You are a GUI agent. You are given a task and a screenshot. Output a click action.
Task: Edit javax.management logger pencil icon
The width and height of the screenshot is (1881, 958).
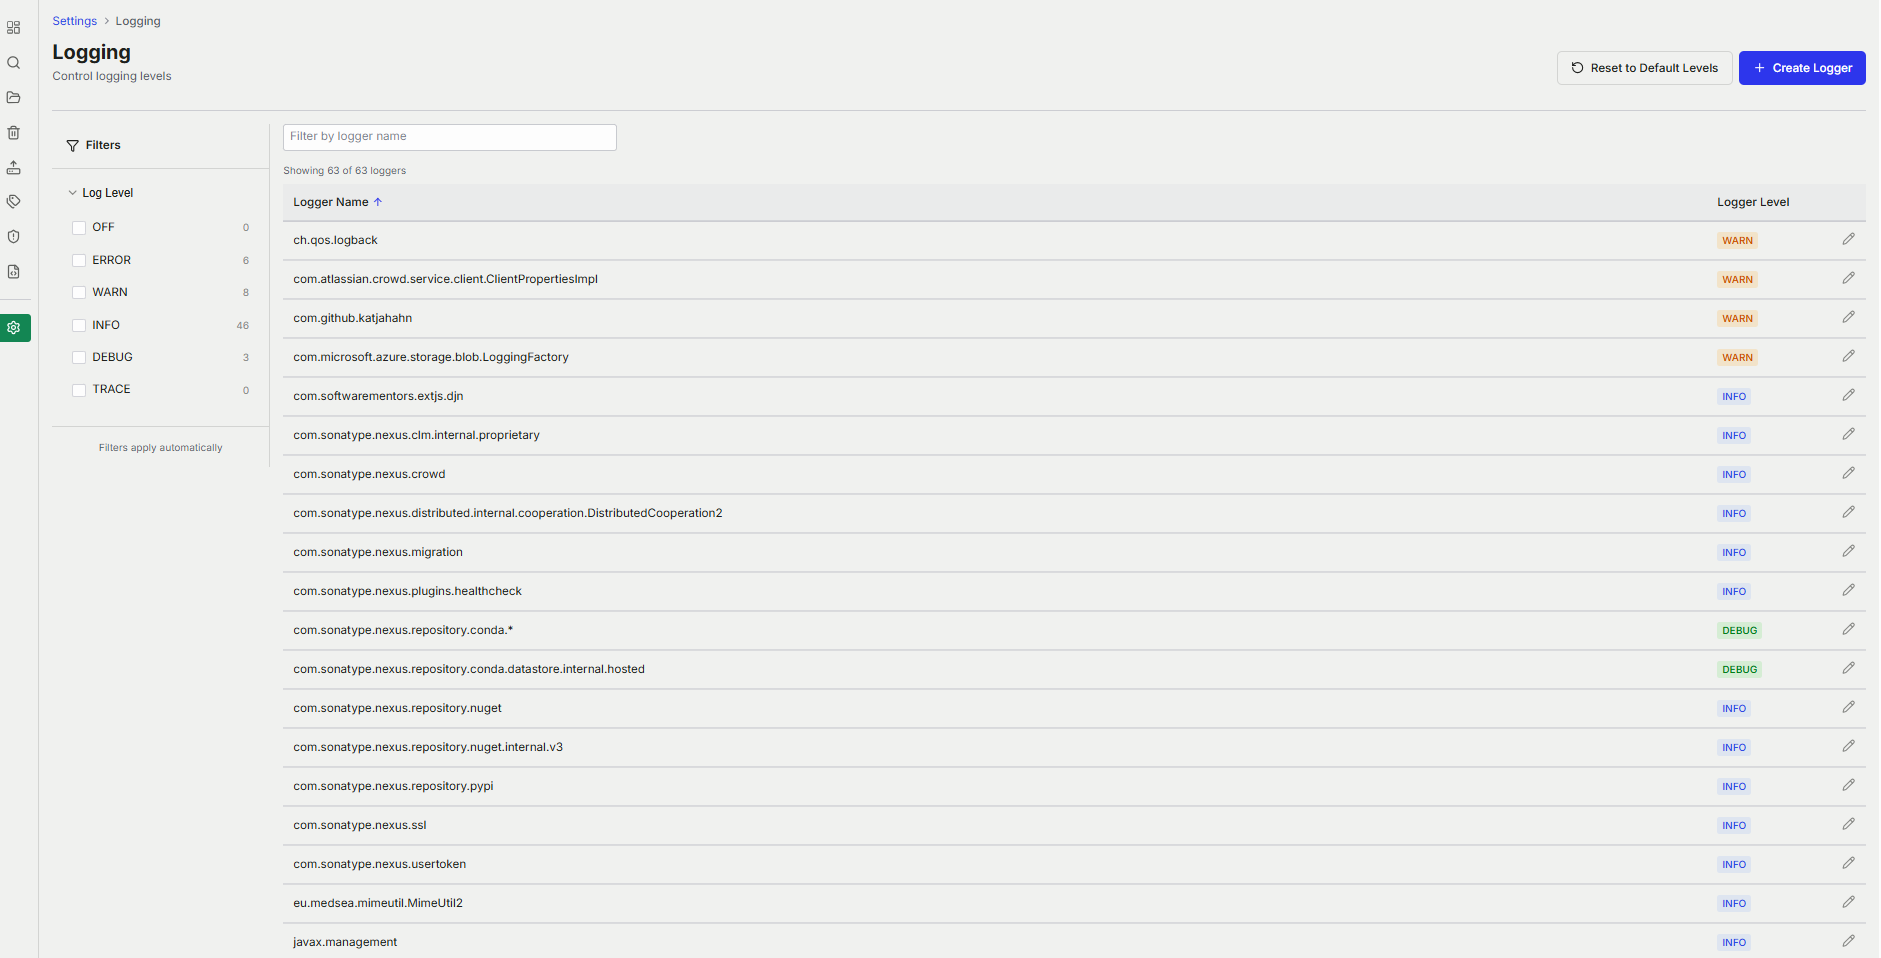[x=1848, y=941]
